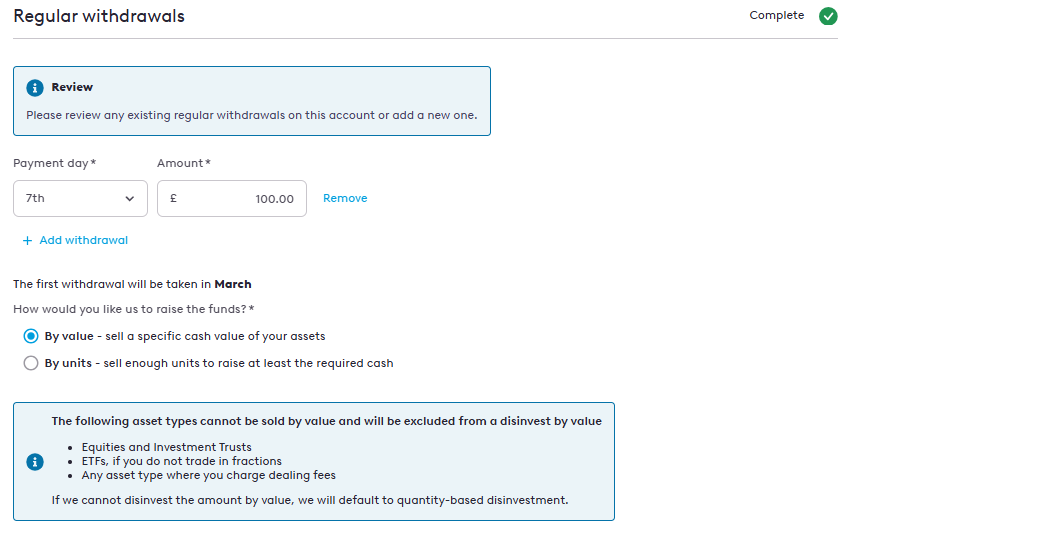The width and height of the screenshot is (1059, 554).
Task: Click the info icon in asset types notice
Action: 35,461
